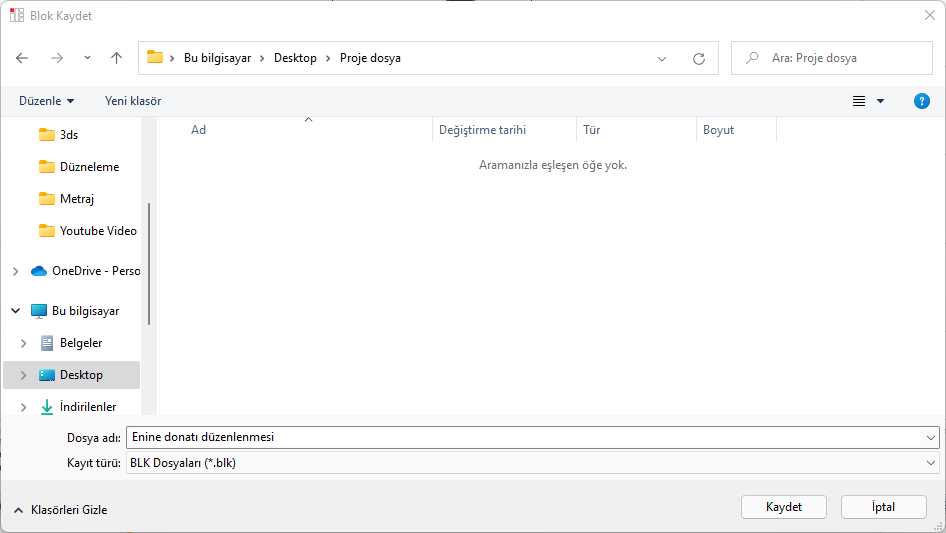Click the Blok Kaydet app icon
The height and width of the screenshot is (533, 946).
pyautogui.click(x=17, y=15)
